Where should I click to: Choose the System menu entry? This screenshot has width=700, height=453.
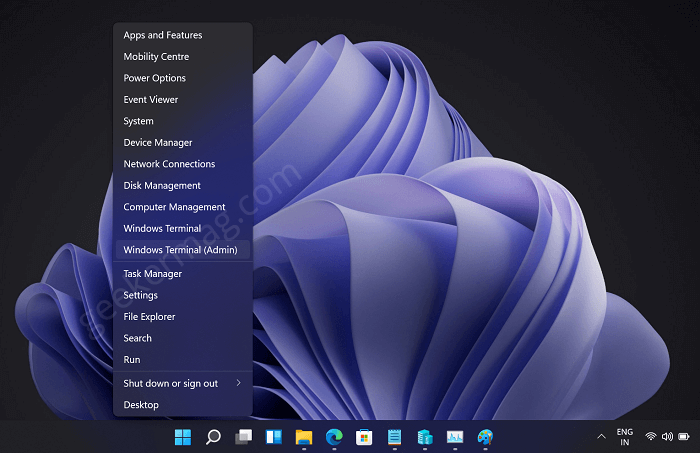pyautogui.click(x=183, y=121)
